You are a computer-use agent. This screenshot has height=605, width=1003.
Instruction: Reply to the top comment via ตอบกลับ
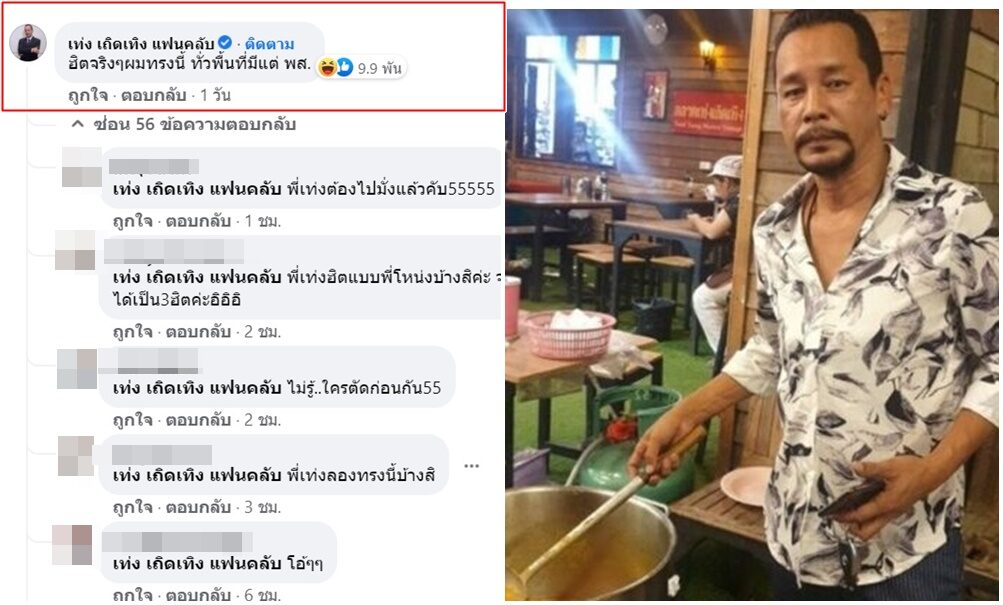pos(154,95)
